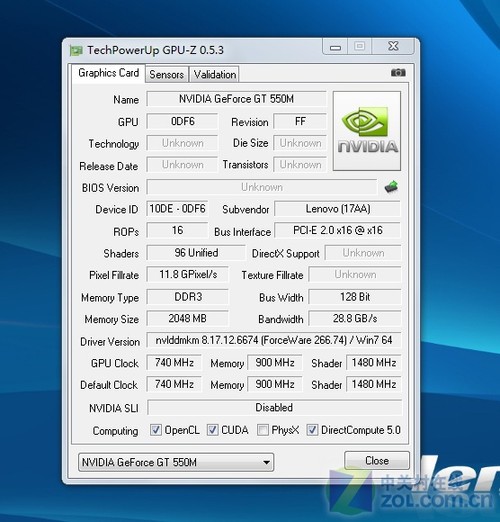Image resolution: width=500 pixels, height=522 pixels.
Task: Close the window with the X button
Action: [x=393, y=46]
